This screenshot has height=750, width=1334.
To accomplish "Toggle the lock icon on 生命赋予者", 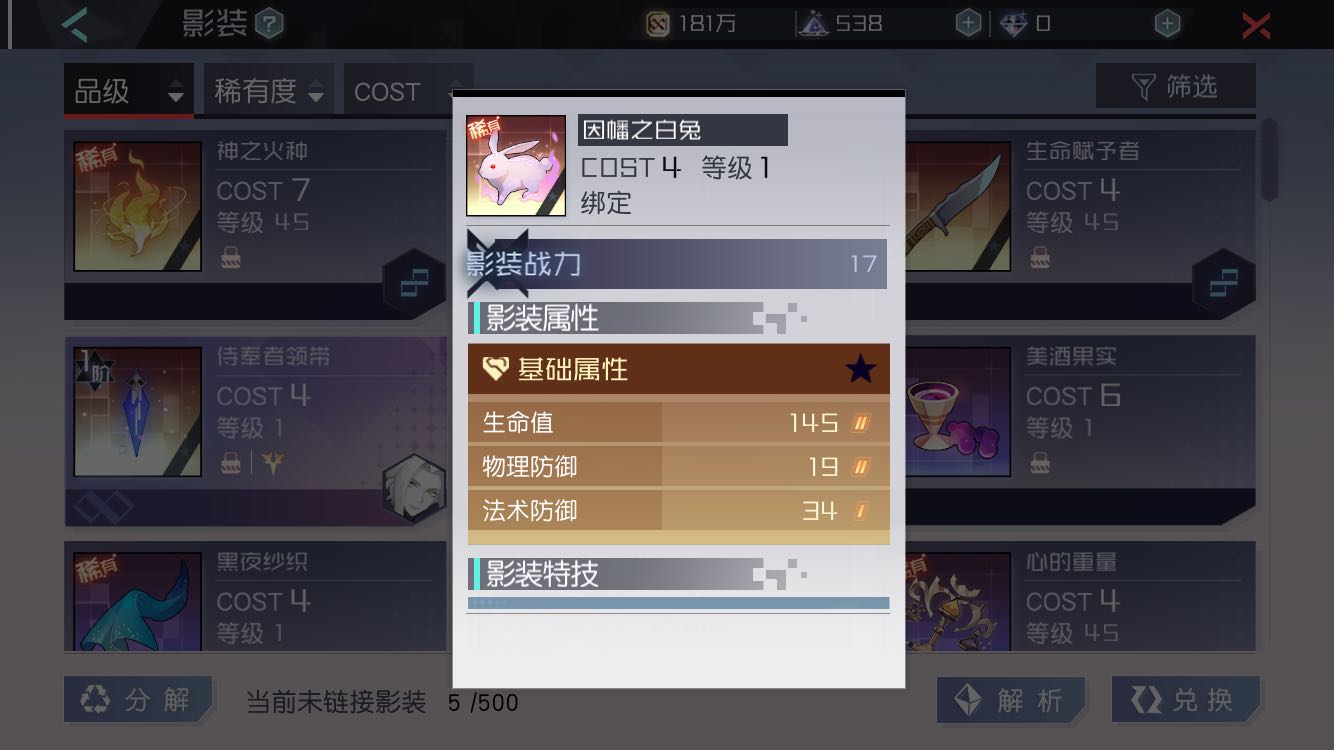I will [x=1039, y=257].
